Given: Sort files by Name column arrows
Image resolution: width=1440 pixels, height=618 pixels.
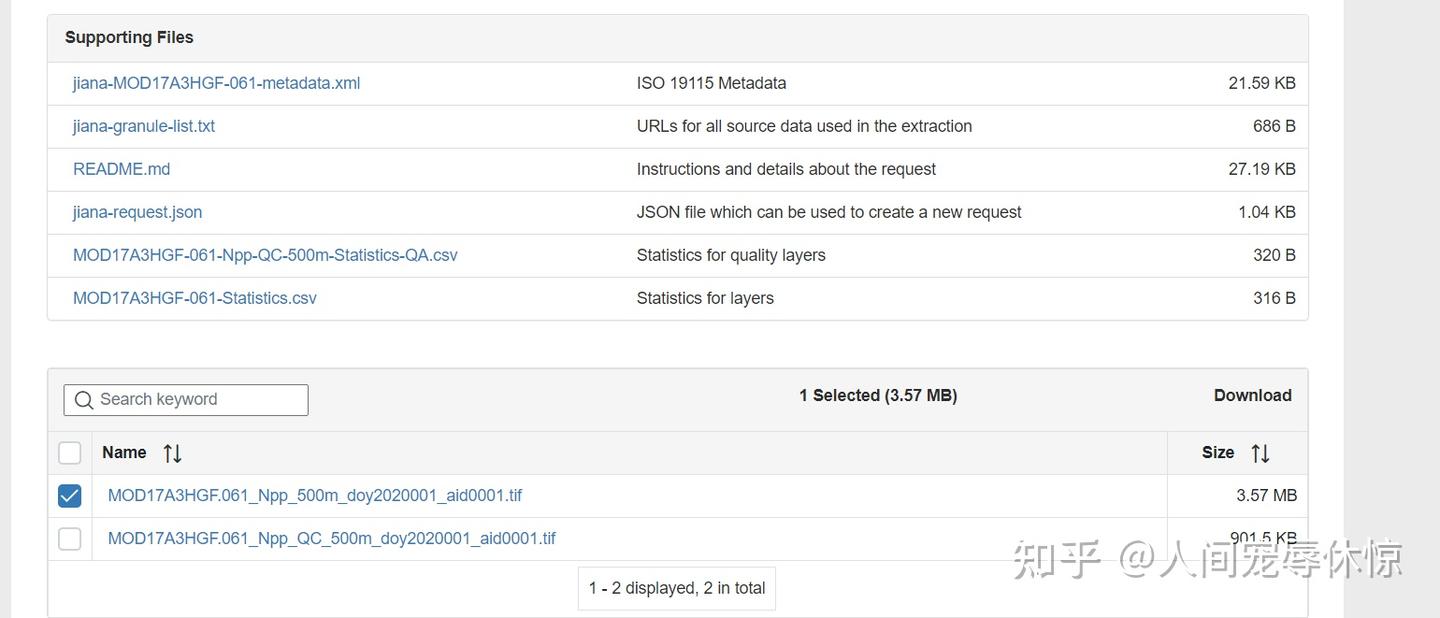Looking at the screenshot, I should pyautogui.click(x=173, y=453).
